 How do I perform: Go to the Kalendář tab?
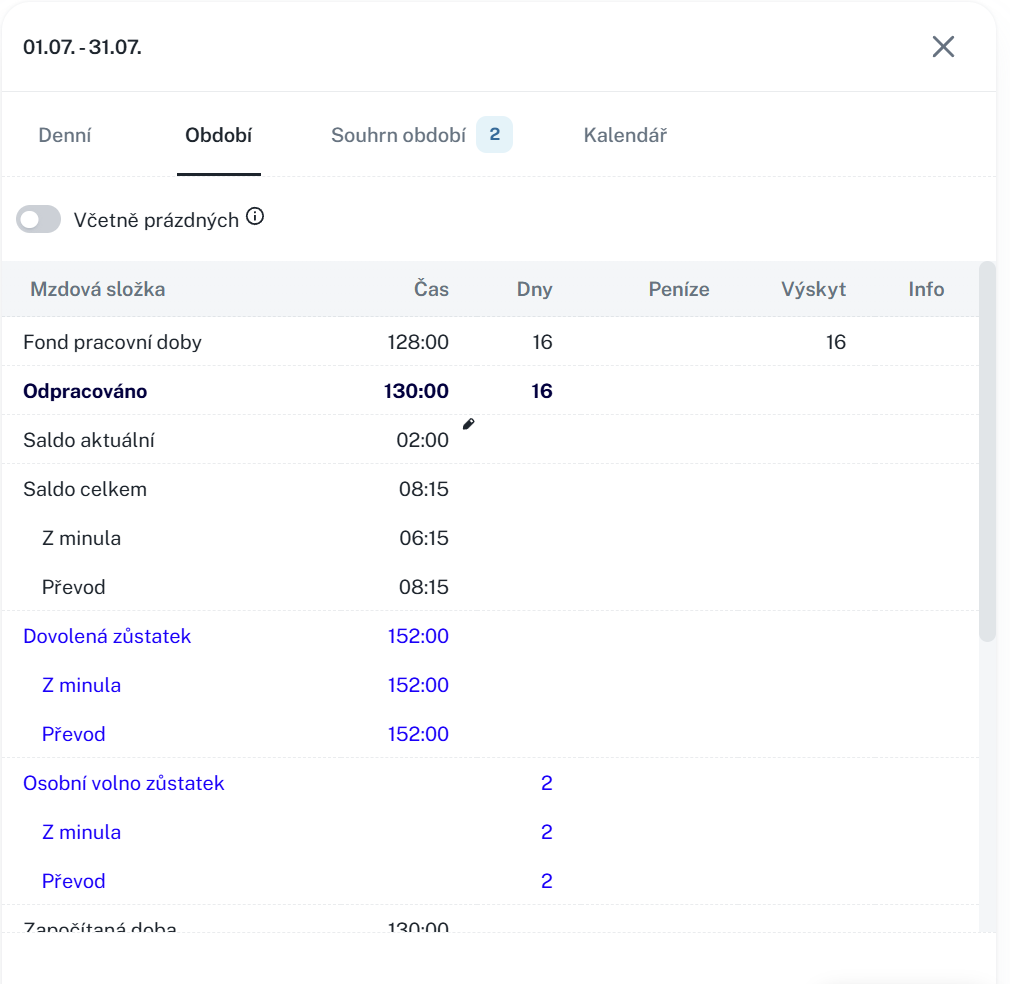(625, 135)
